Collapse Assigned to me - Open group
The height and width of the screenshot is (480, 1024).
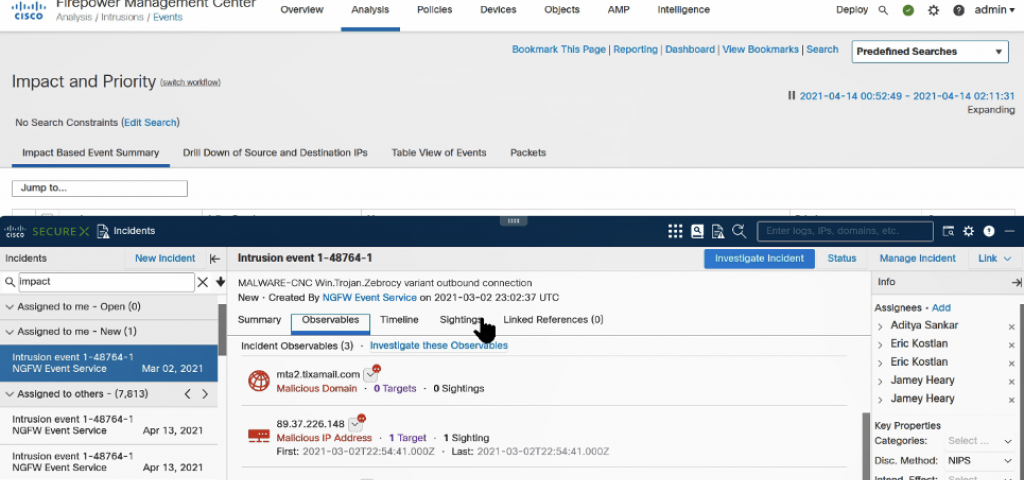[x=10, y=307]
